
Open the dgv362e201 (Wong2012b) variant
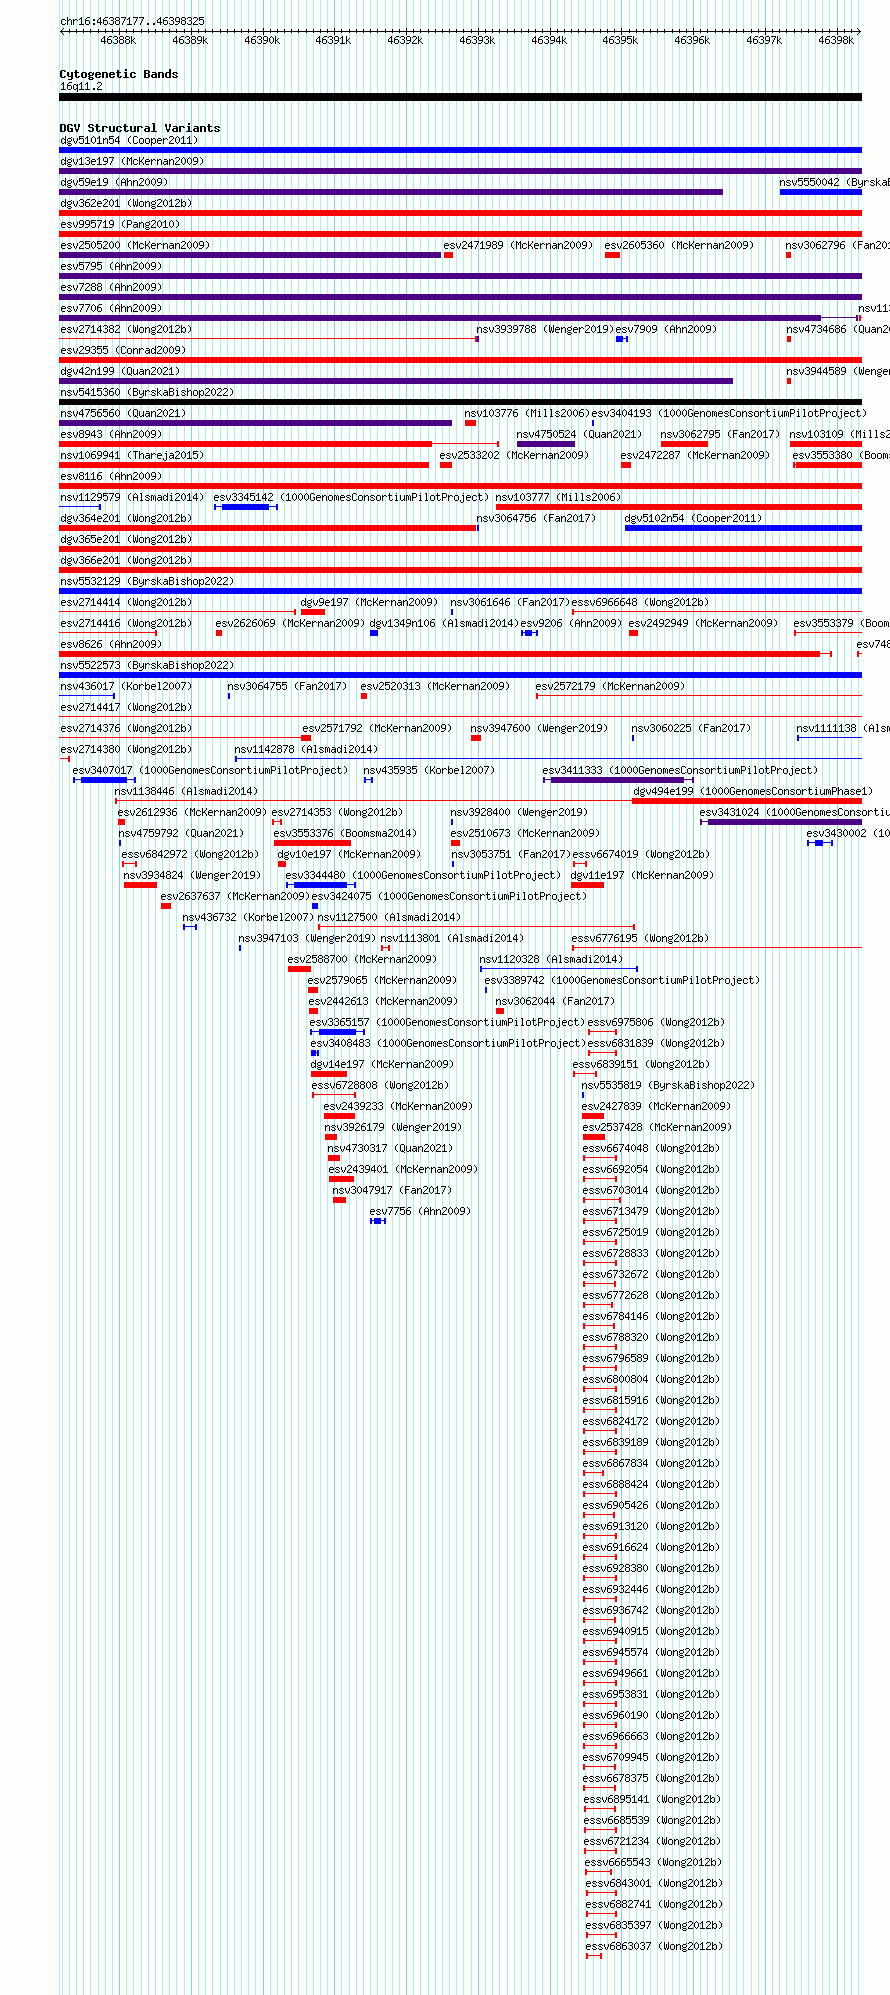(126, 203)
